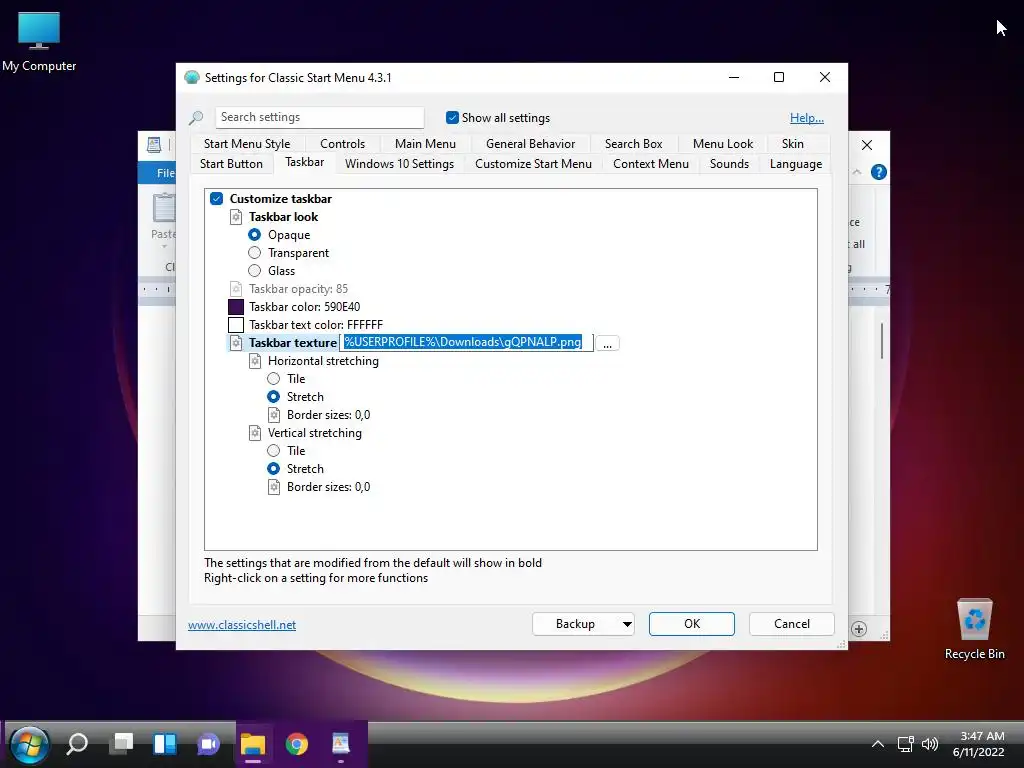Click the Horizontal stretching setting icon
This screenshot has width=1024, height=768.
(x=255, y=361)
